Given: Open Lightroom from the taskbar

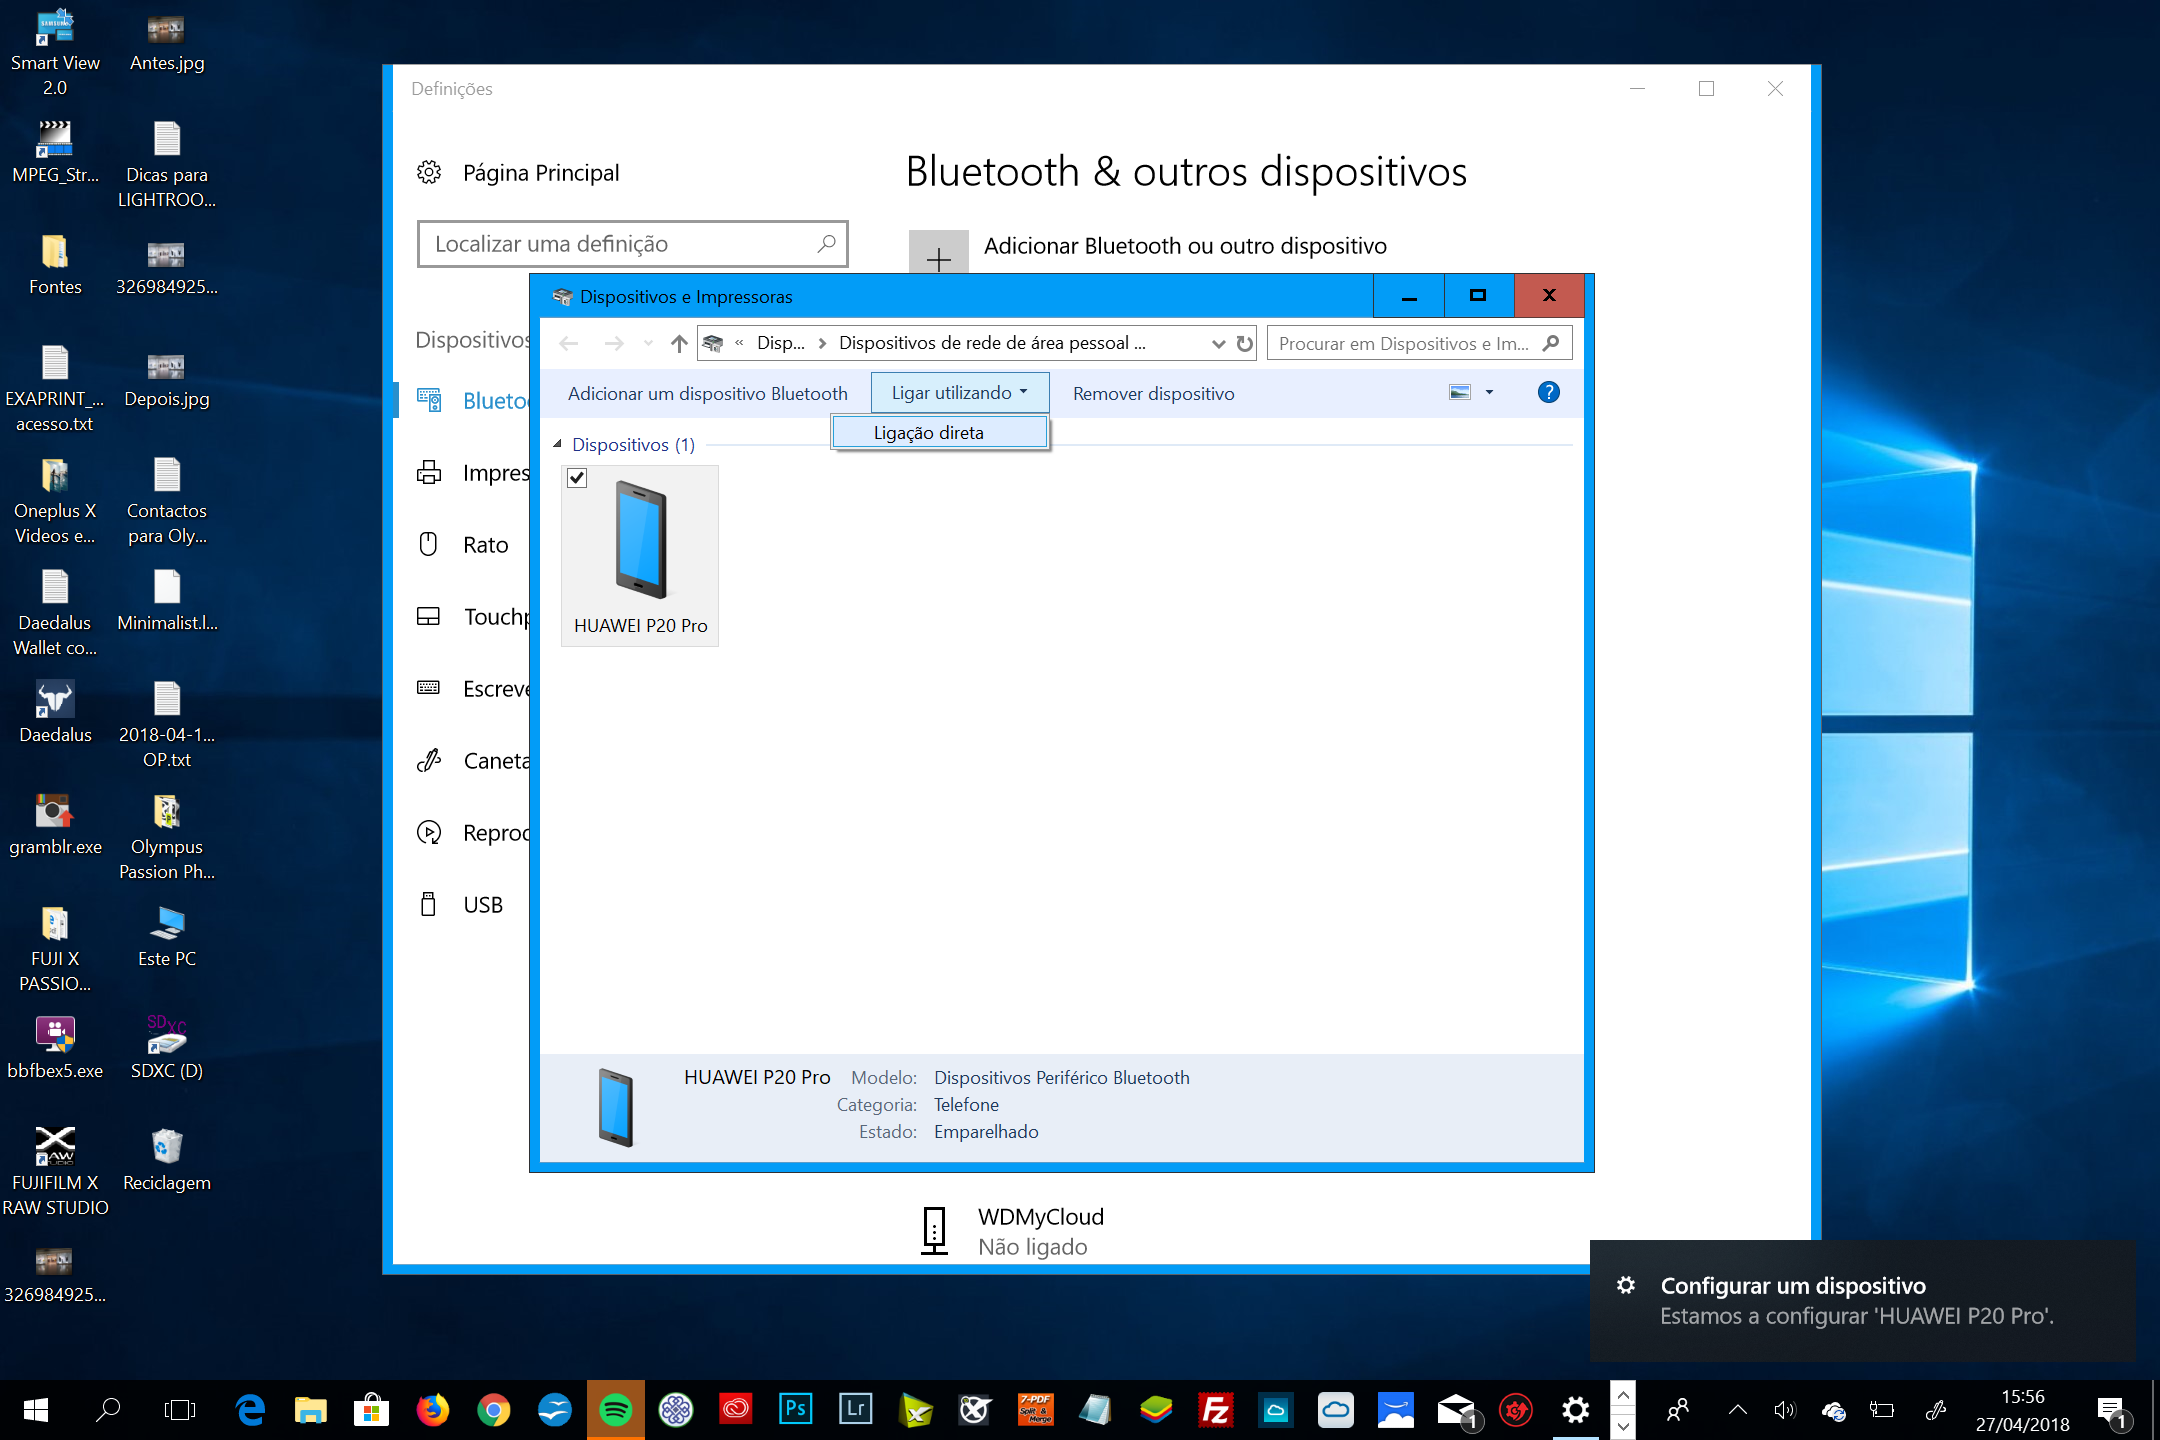Looking at the screenshot, I should (x=856, y=1410).
